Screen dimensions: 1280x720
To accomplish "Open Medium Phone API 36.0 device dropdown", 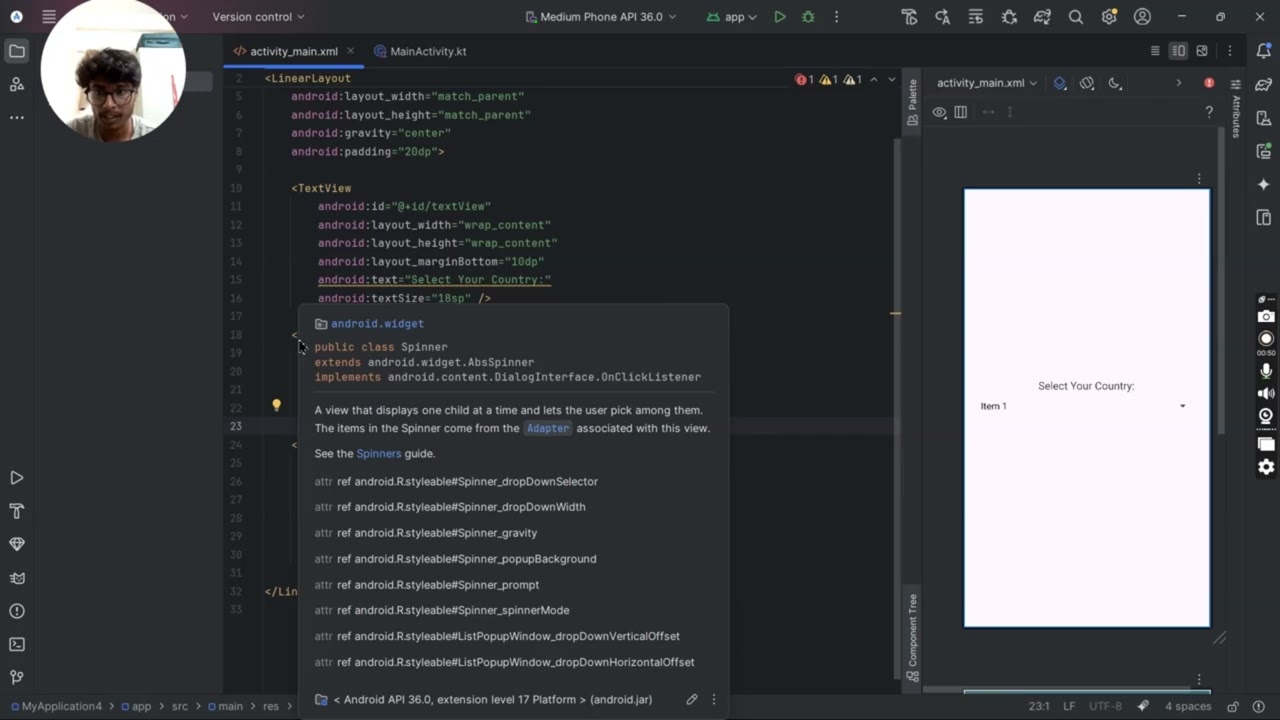I will [601, 17].
